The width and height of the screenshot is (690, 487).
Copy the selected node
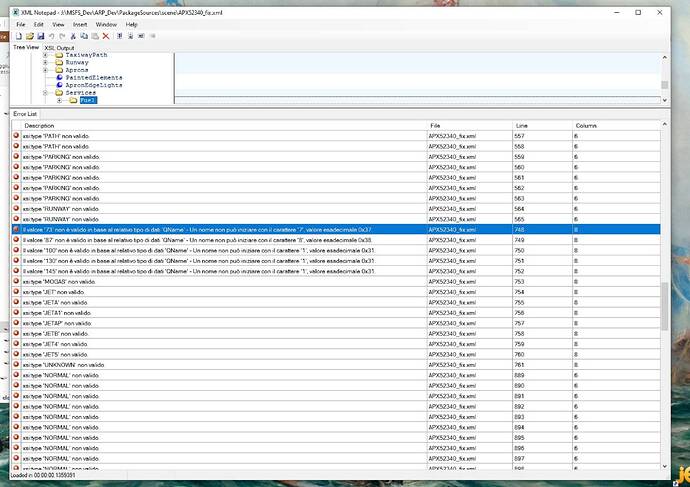pyautogui.click(x=84, y=36)
